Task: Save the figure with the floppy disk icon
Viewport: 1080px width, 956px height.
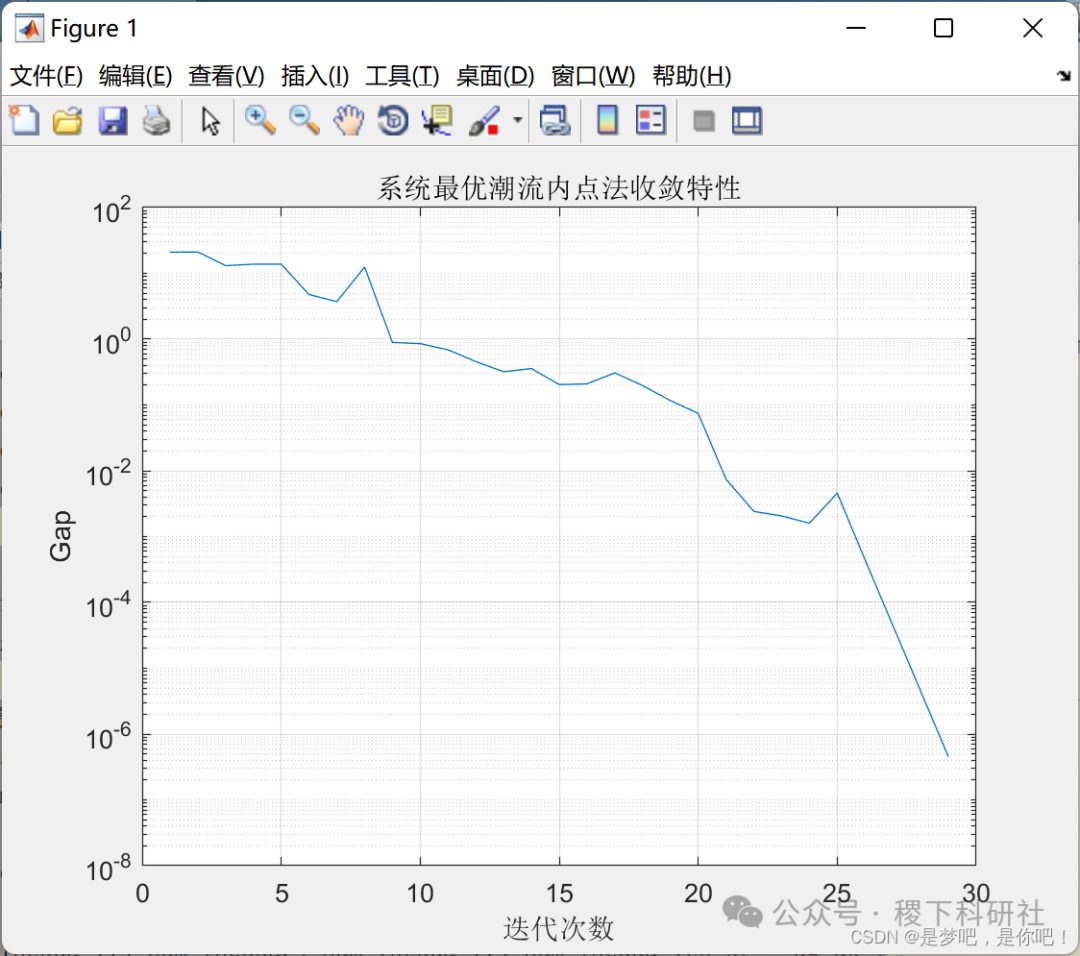Action: click(112, 121)
